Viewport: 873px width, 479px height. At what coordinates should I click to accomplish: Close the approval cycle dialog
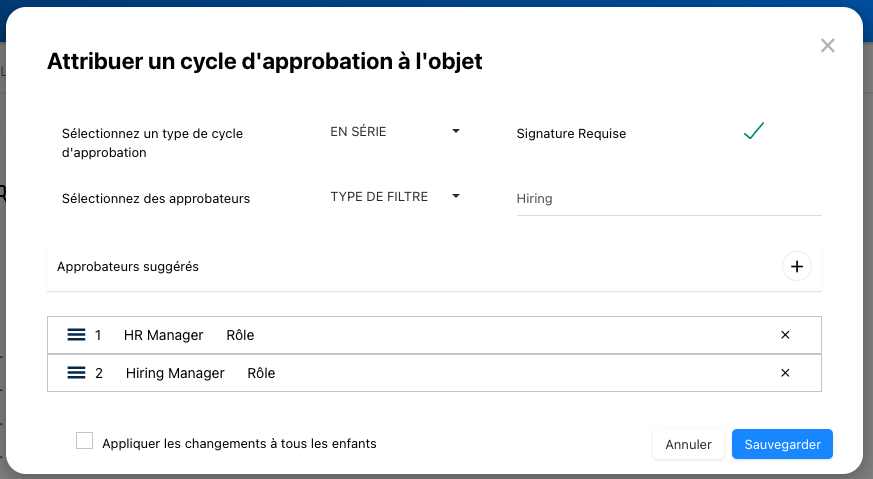(x=827, y=46)
